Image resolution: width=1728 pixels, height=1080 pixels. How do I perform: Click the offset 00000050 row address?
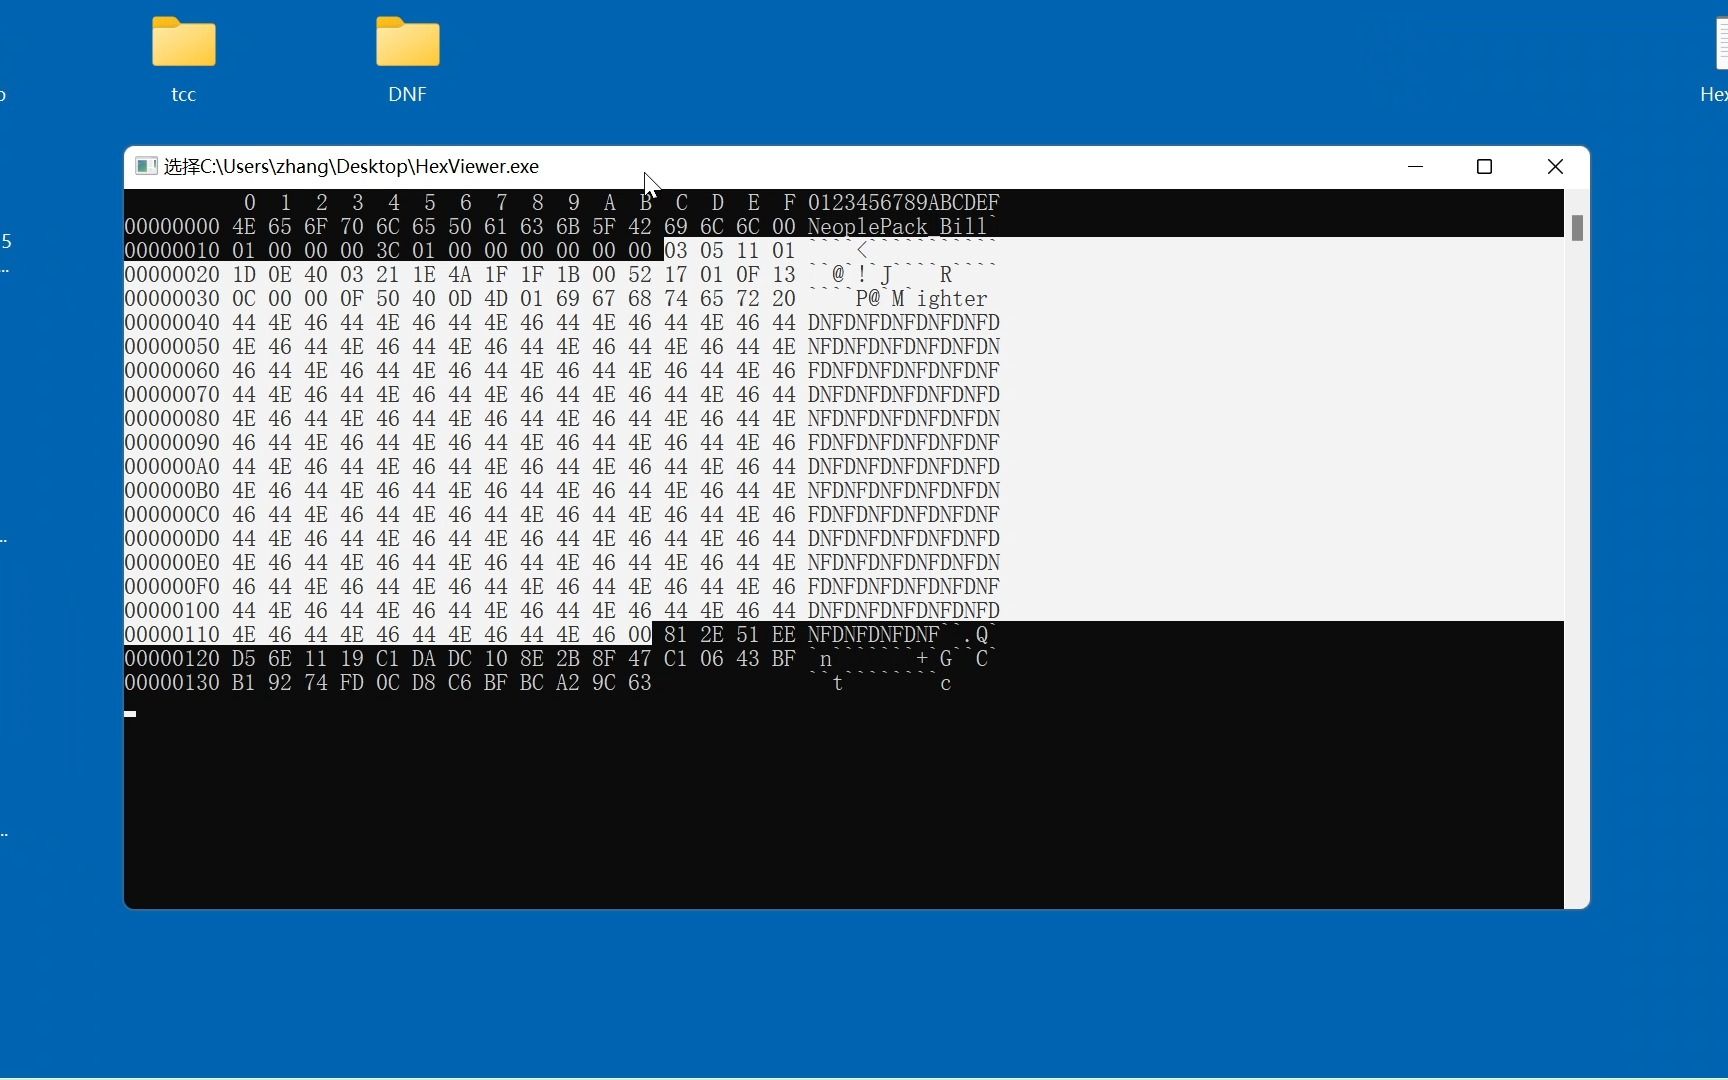172,347
